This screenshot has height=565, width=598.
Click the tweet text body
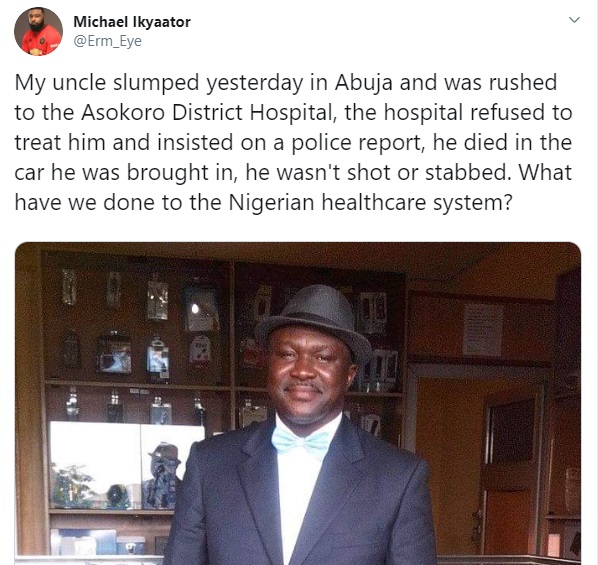pyautogui.click(x=294, y=142)
